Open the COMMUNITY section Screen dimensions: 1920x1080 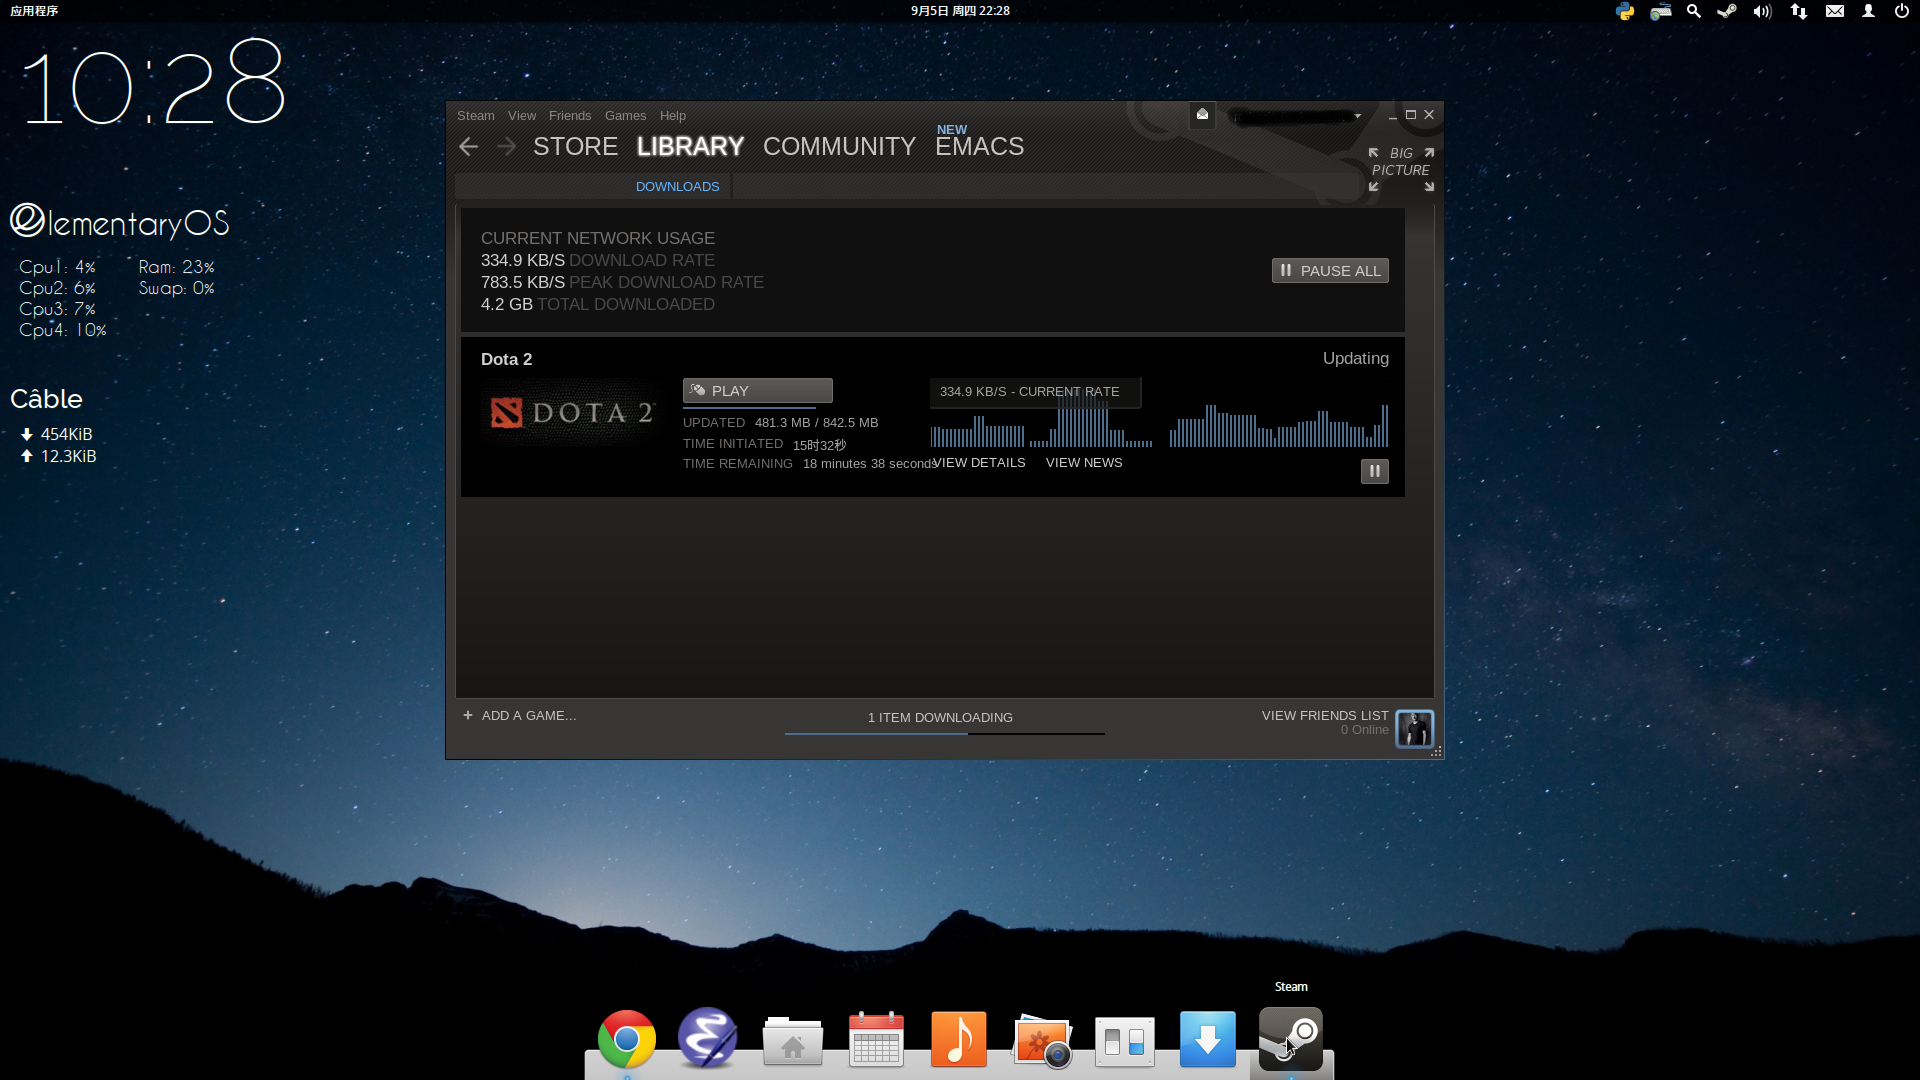point(839,147)
